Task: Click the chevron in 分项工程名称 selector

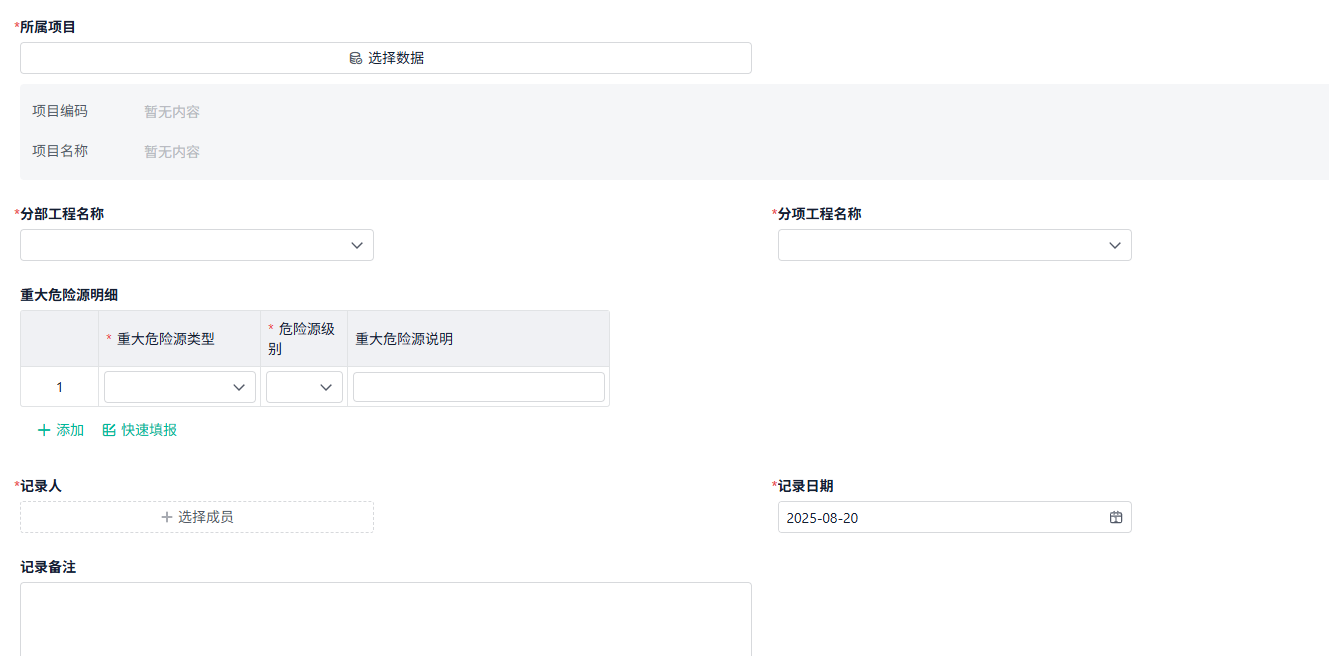Action: click(x=1114, y=245)
